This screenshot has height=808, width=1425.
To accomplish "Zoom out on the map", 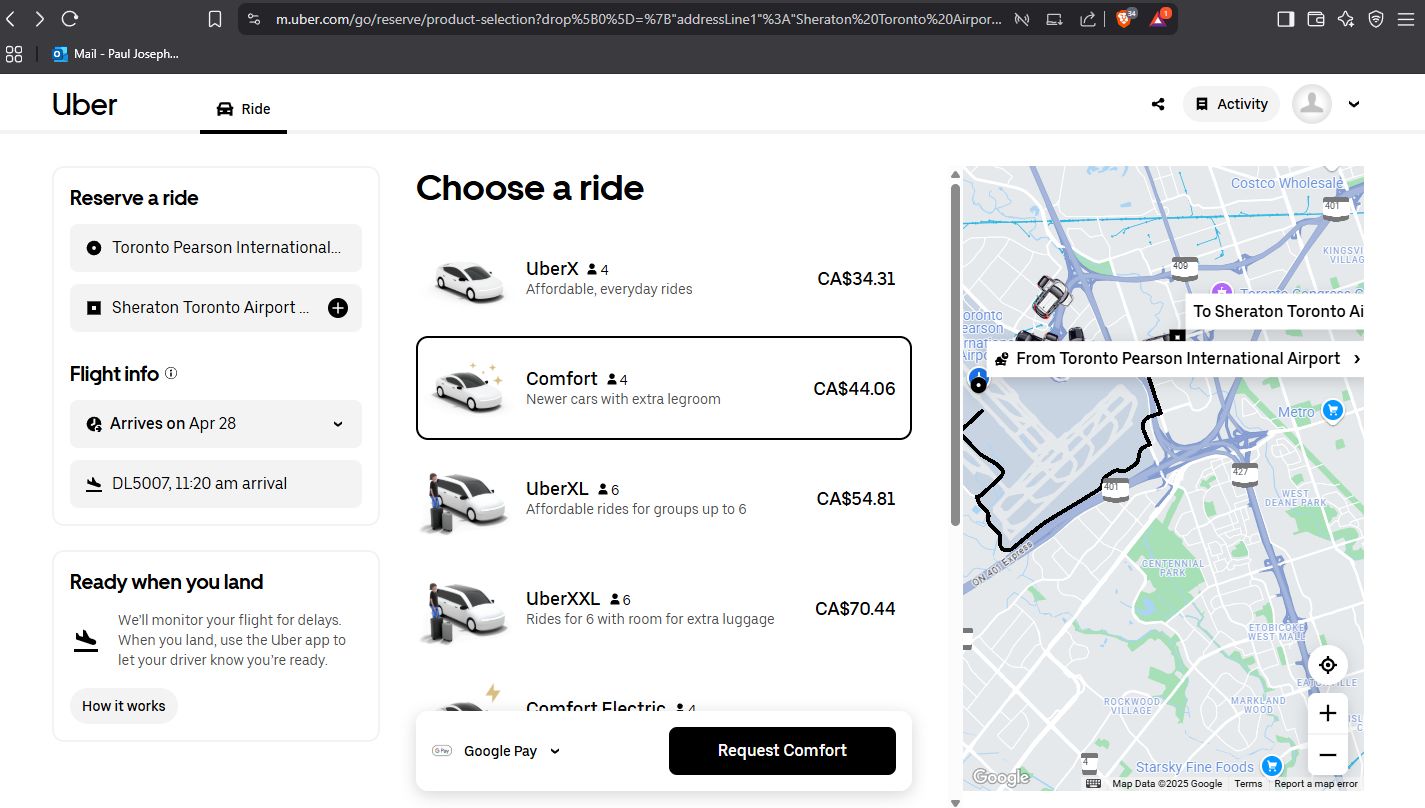I will [x=1327, y=755].
